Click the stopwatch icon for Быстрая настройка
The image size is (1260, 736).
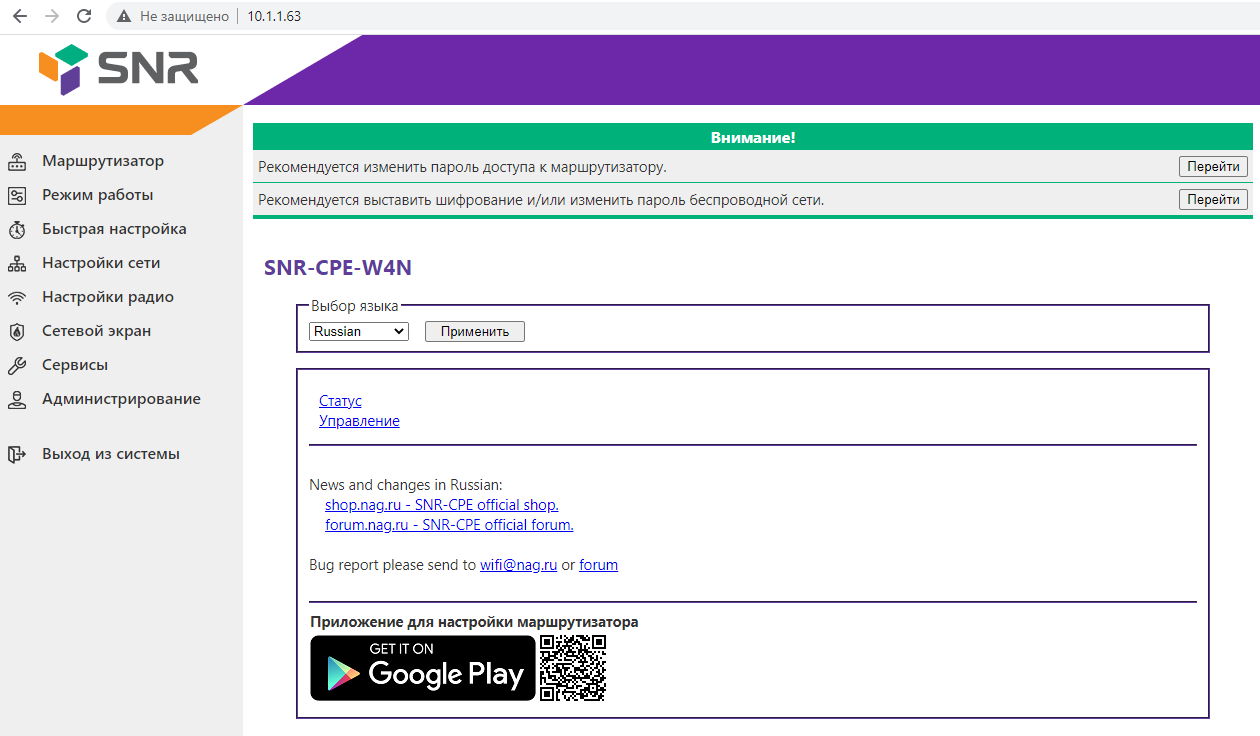(16, 230)
